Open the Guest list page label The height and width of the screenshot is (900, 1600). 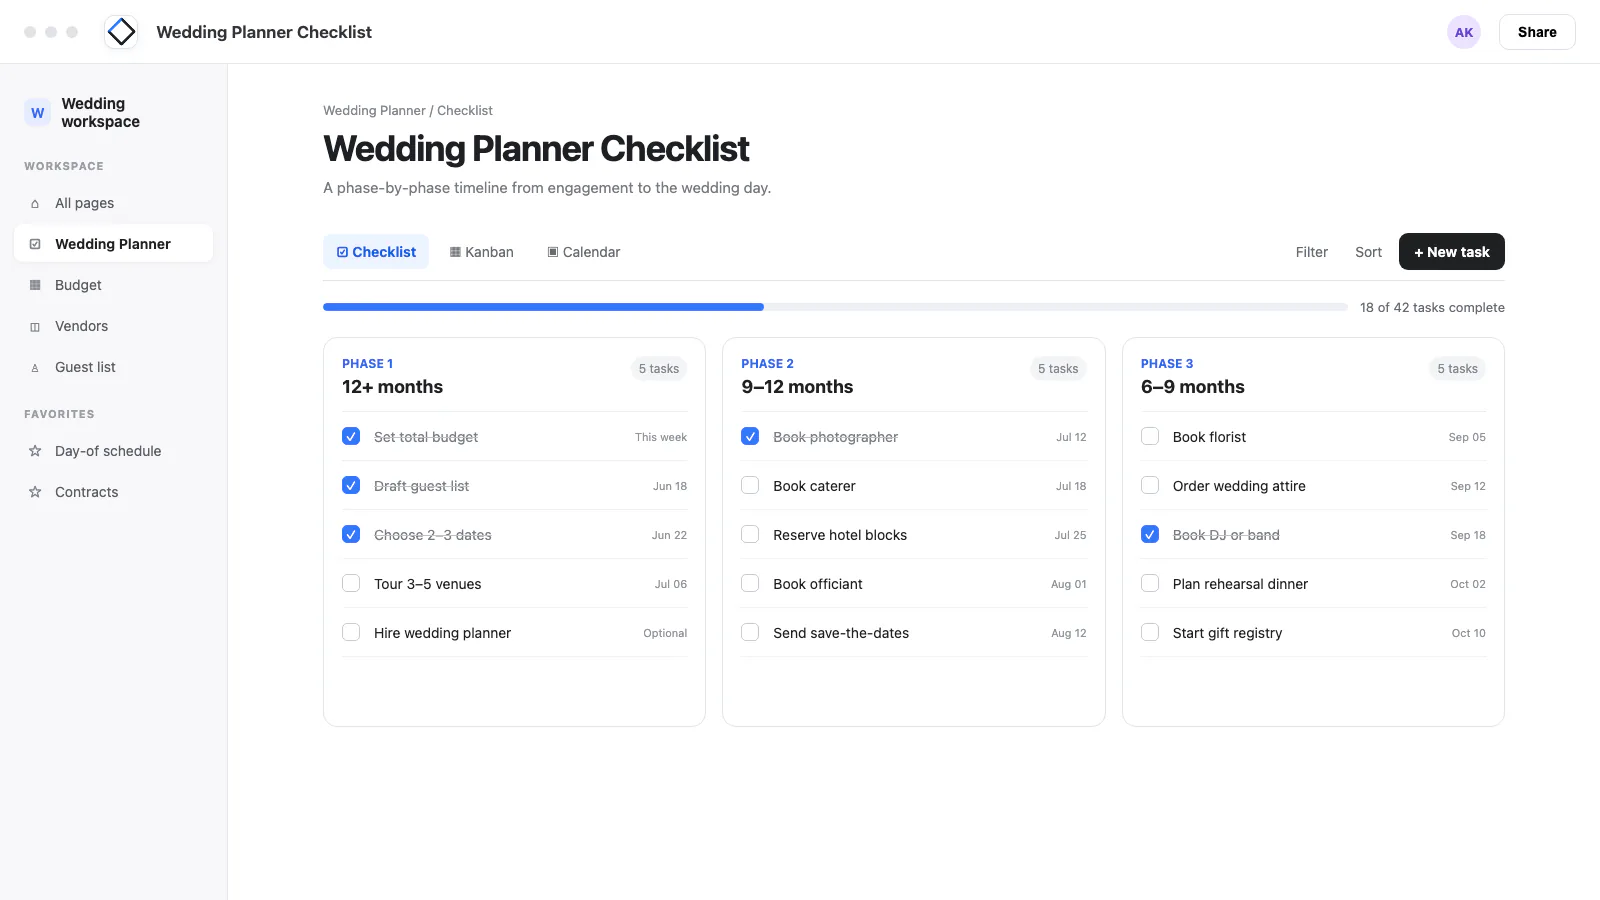coord(85,367)
